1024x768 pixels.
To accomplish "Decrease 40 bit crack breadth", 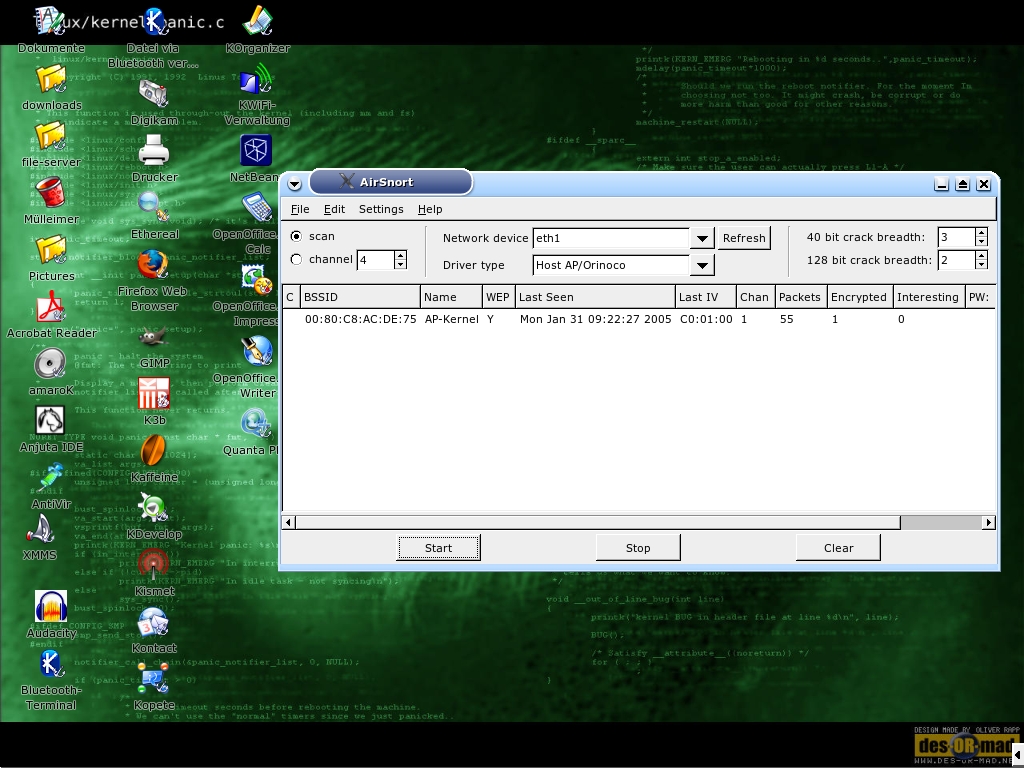I will [x=981, y=242].
